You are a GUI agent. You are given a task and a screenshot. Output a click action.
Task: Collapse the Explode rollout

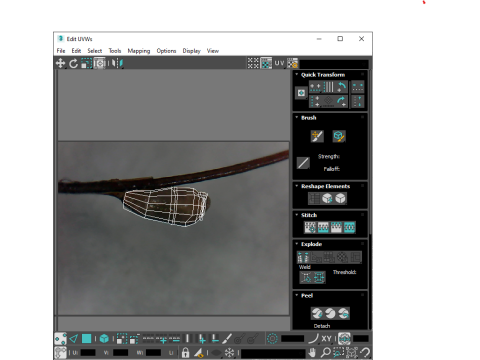[x=296, y=244]
